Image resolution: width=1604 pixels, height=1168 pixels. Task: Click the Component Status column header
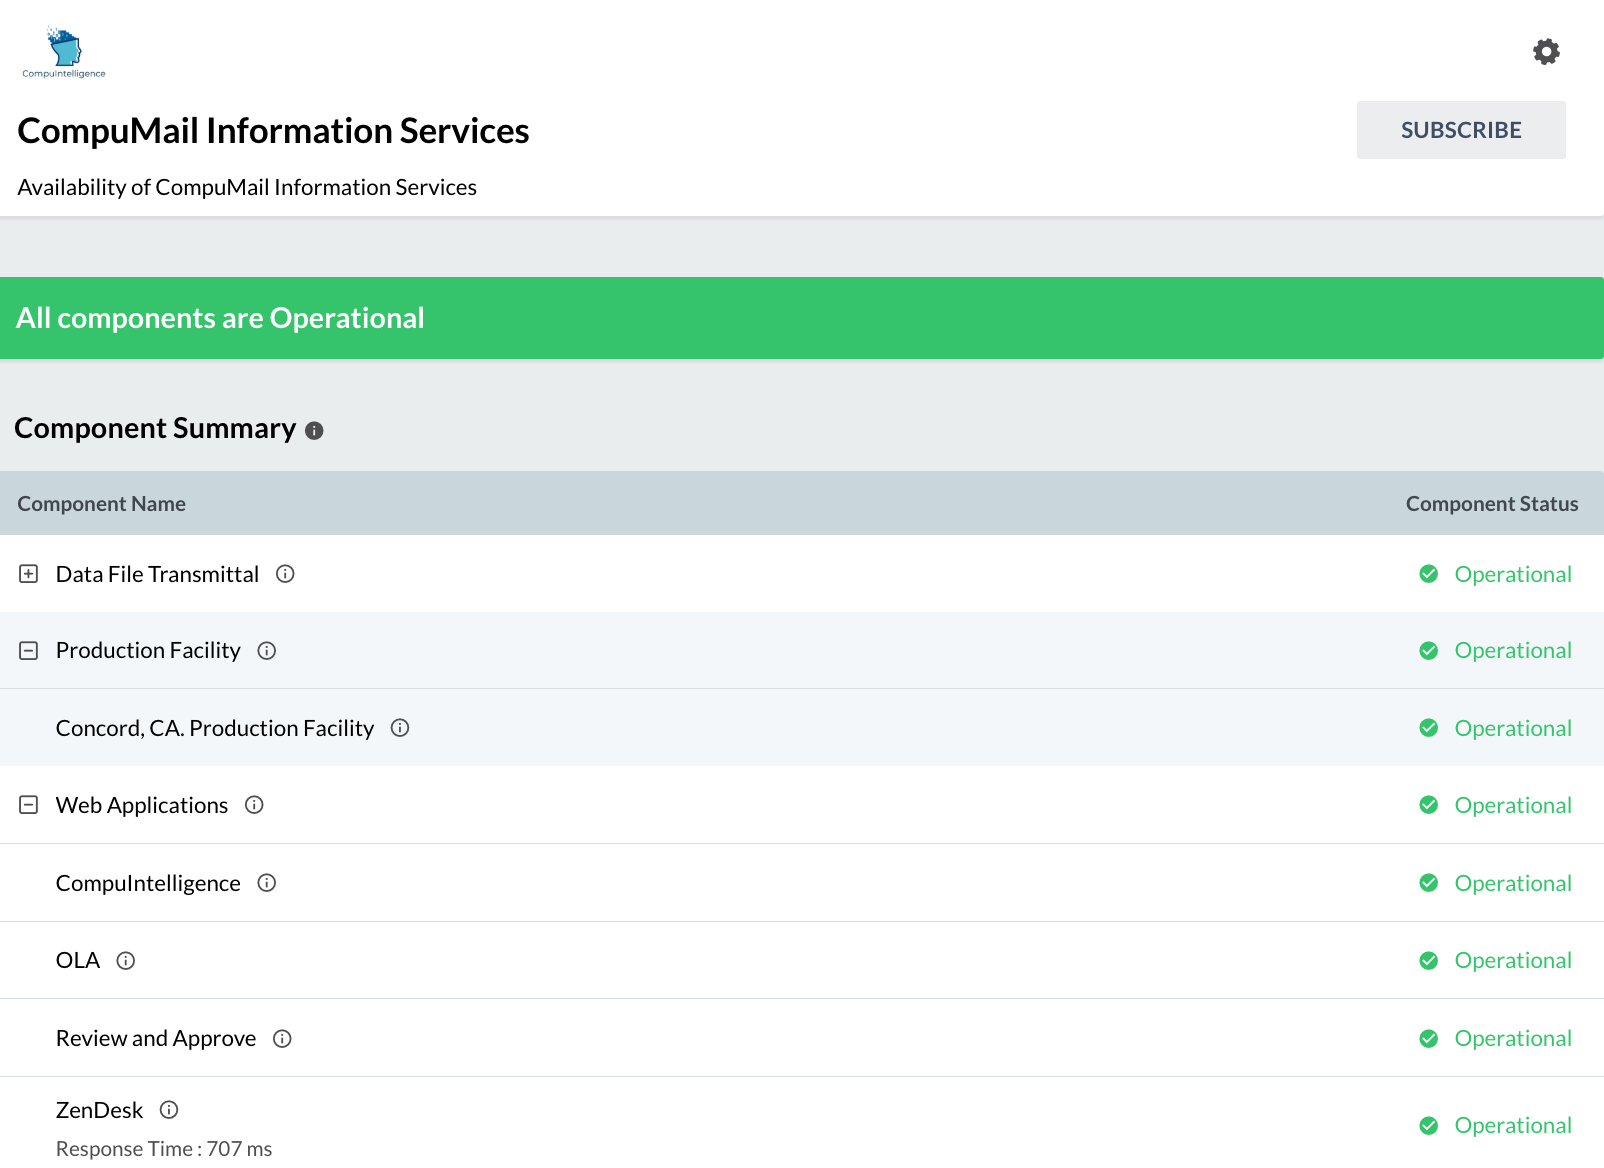(1492, 504)
